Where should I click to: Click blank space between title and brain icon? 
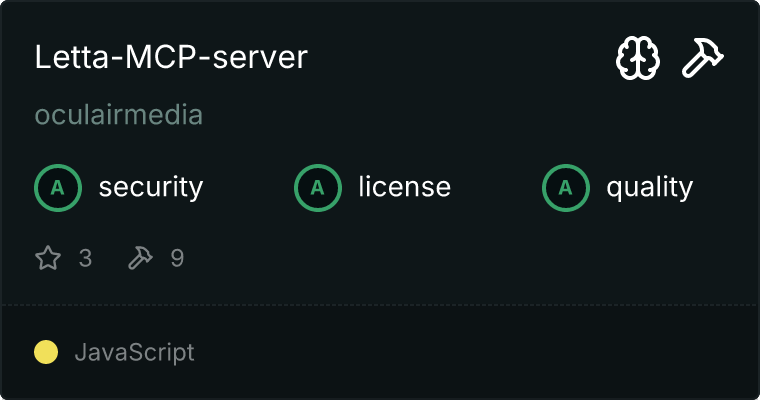click(x=460, y=58)
